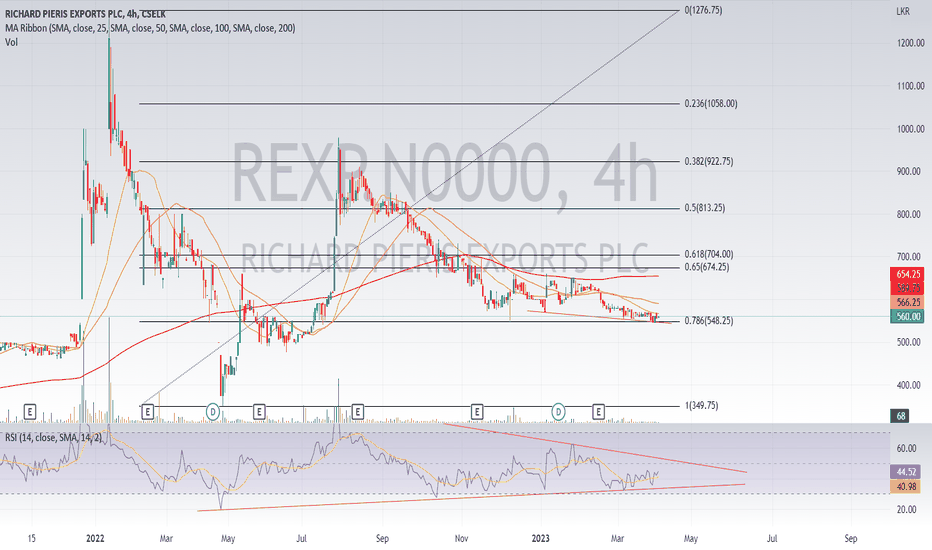Screen dimensions: 932x550
Task: Click the Fibonacci 0.65(674.25) level label
Action: click(x=707, y=267)
